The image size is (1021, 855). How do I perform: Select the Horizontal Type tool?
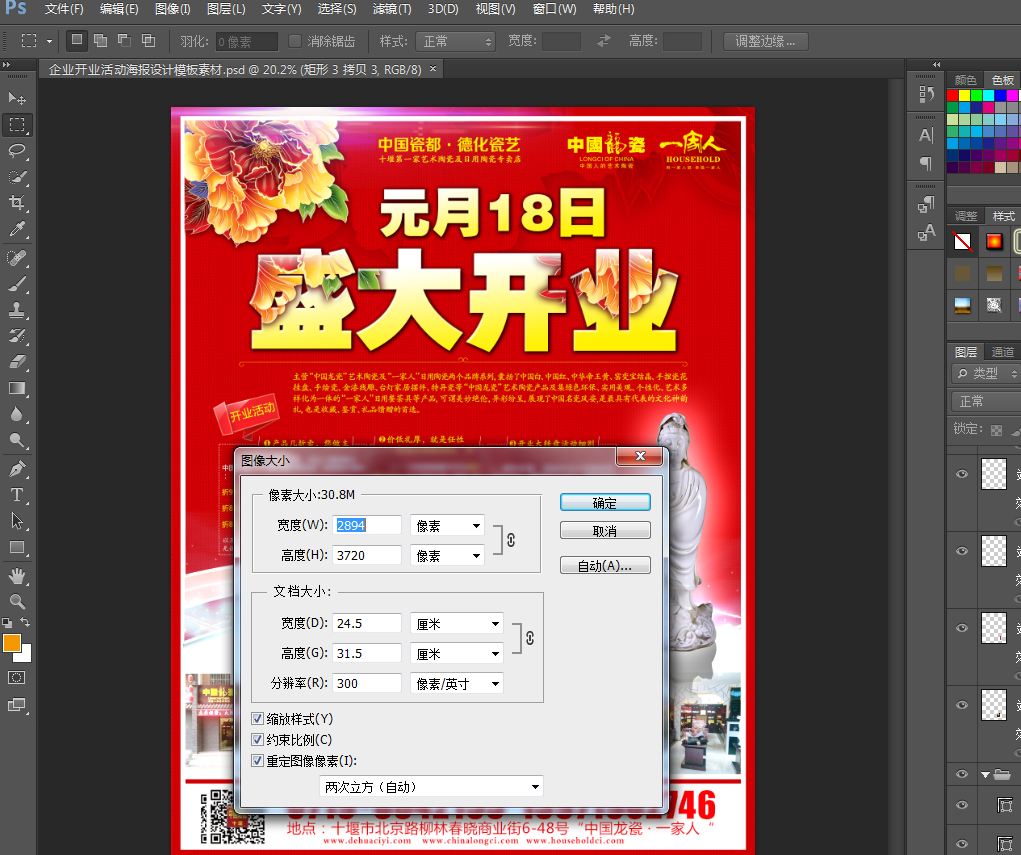[x=17, y=495]
